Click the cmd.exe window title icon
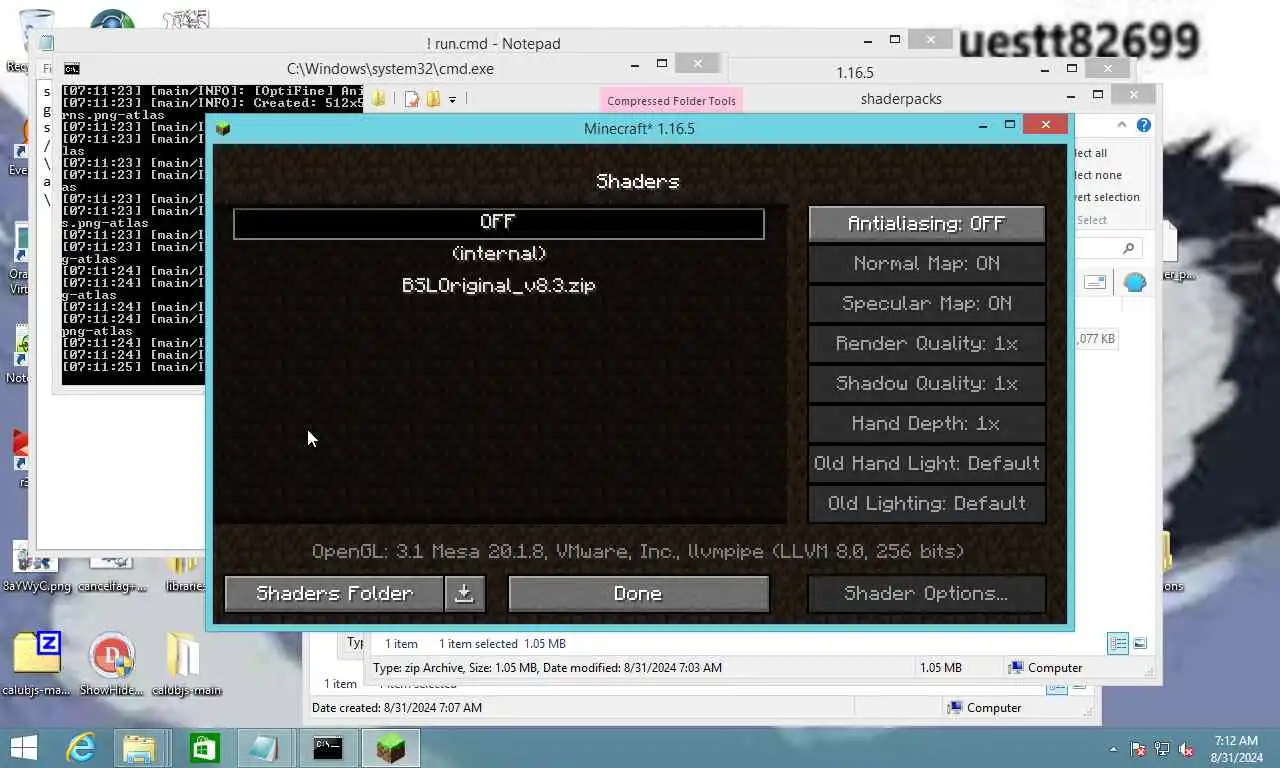The image size is (1280, 768). [x=72, y=69]
